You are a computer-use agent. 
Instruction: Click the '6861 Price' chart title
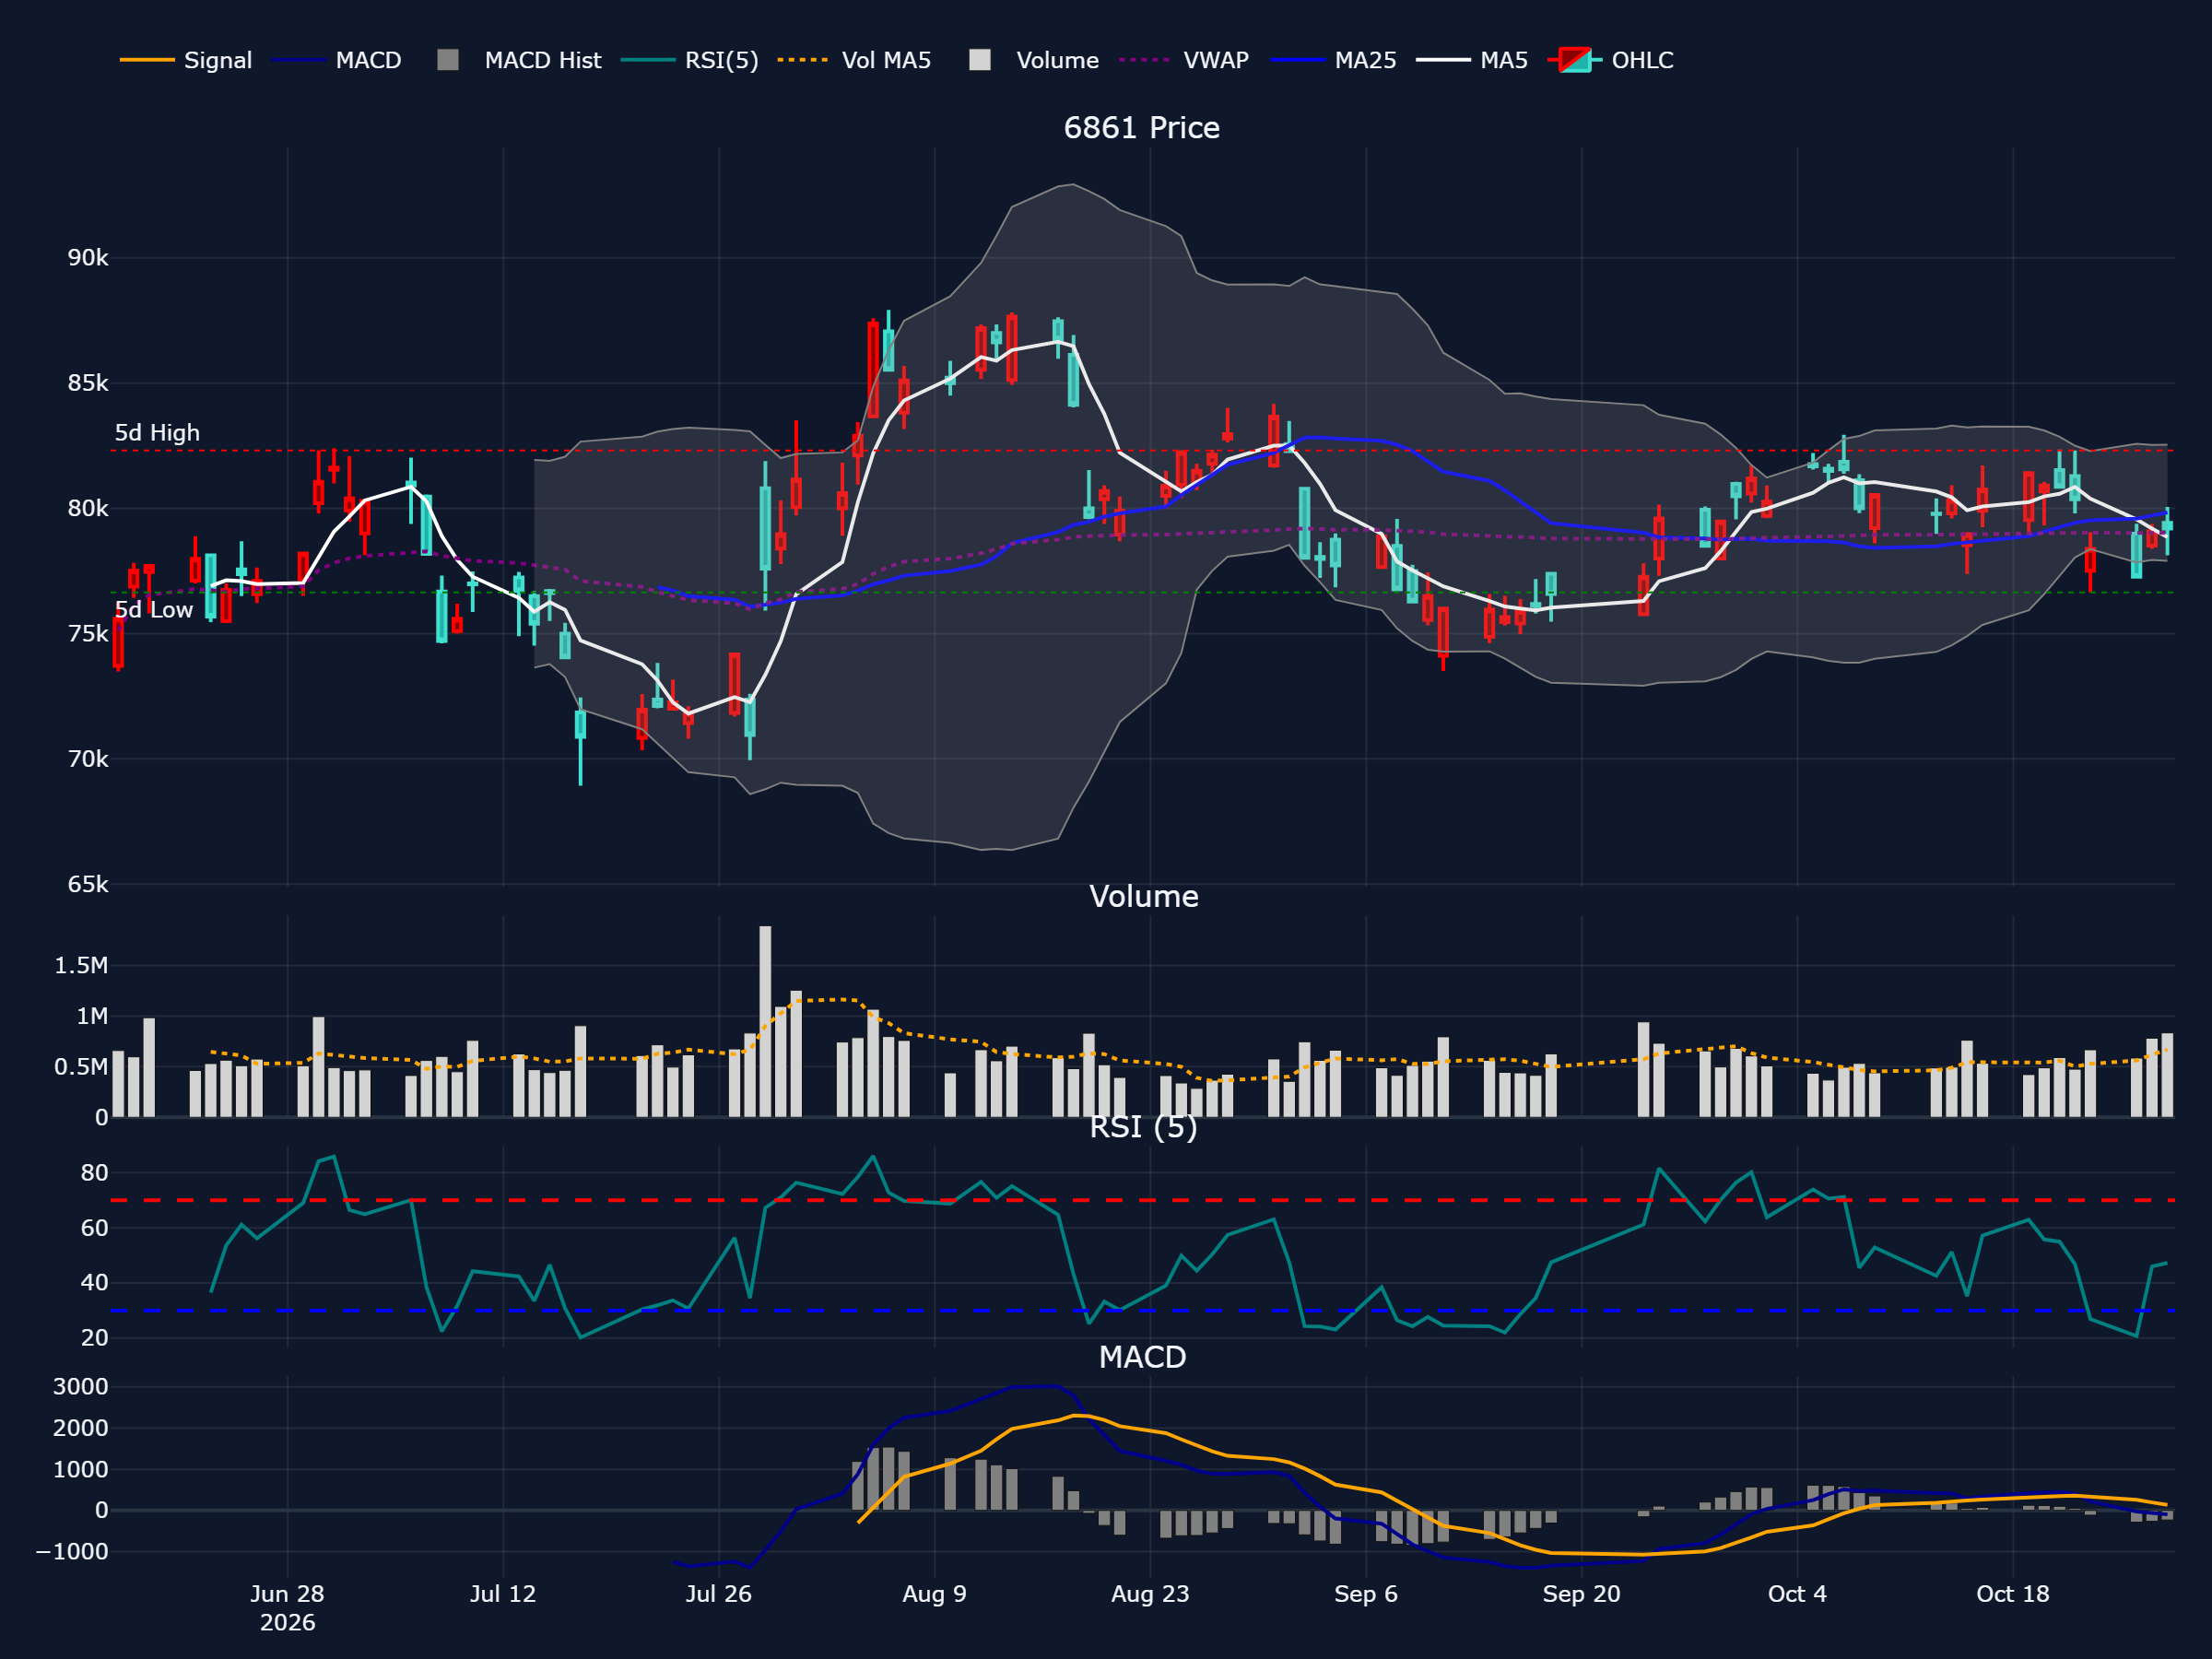point(1142,128)
